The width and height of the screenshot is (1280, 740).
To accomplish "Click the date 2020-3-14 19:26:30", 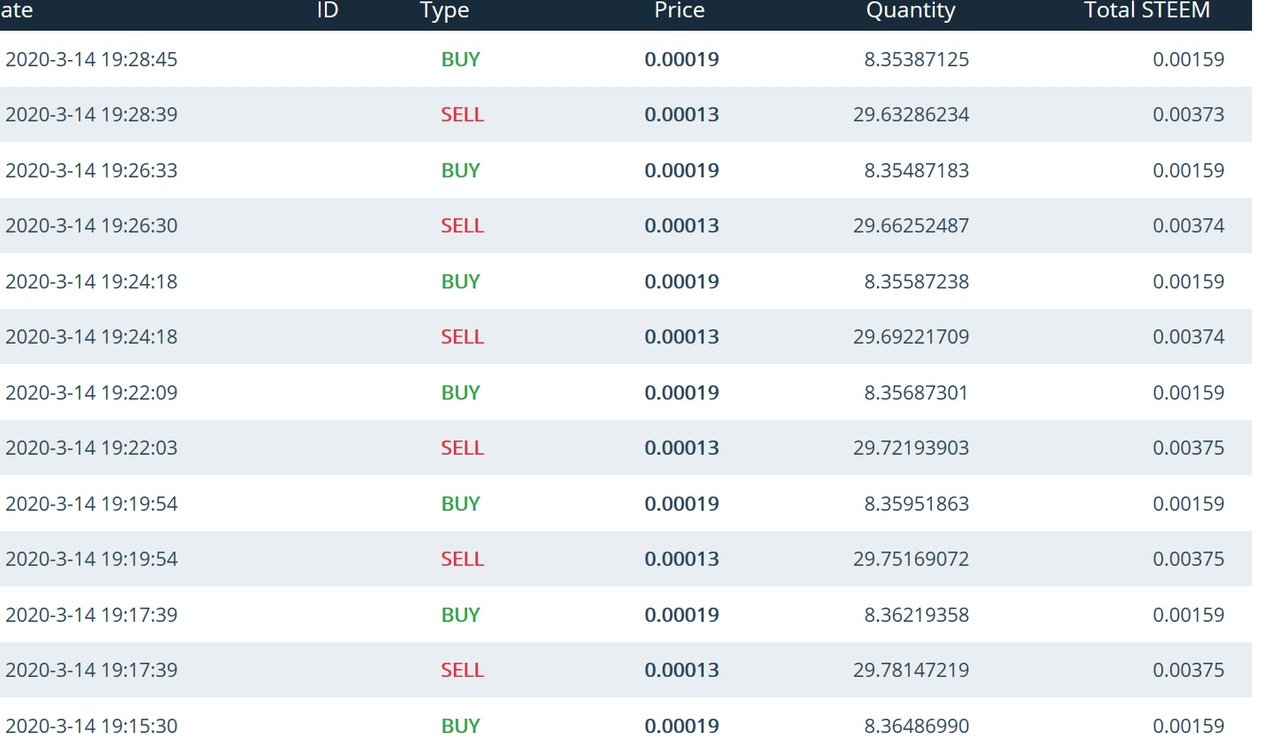I will 91,226.
